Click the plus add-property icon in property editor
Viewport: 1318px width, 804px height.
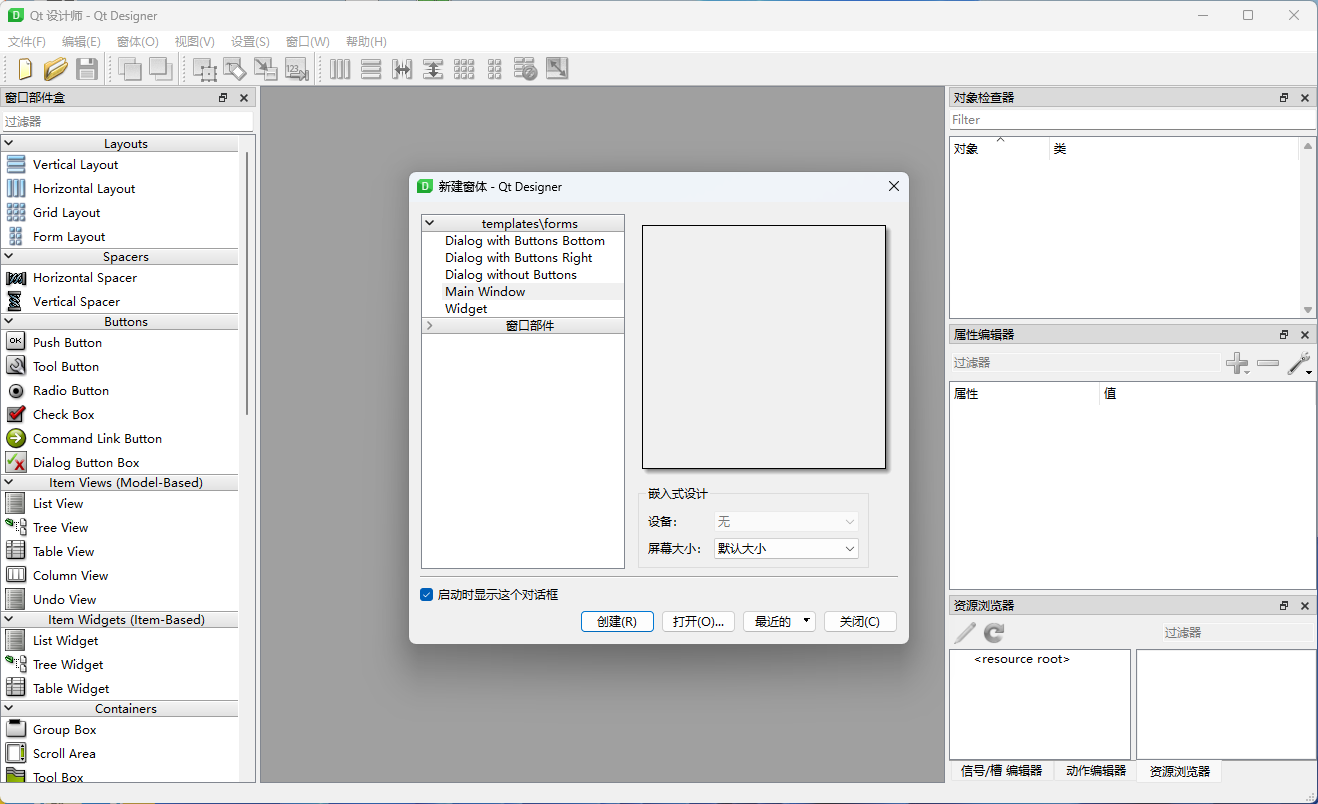coord(1238,364)
